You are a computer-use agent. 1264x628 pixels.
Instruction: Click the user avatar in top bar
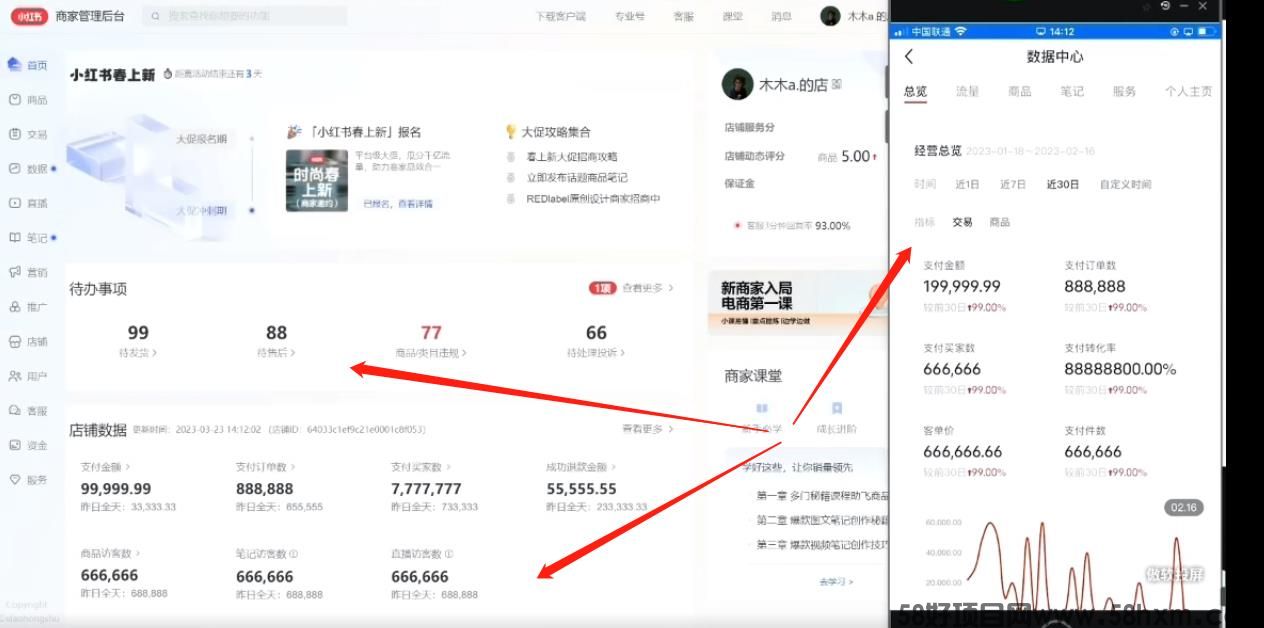(830, 16)
